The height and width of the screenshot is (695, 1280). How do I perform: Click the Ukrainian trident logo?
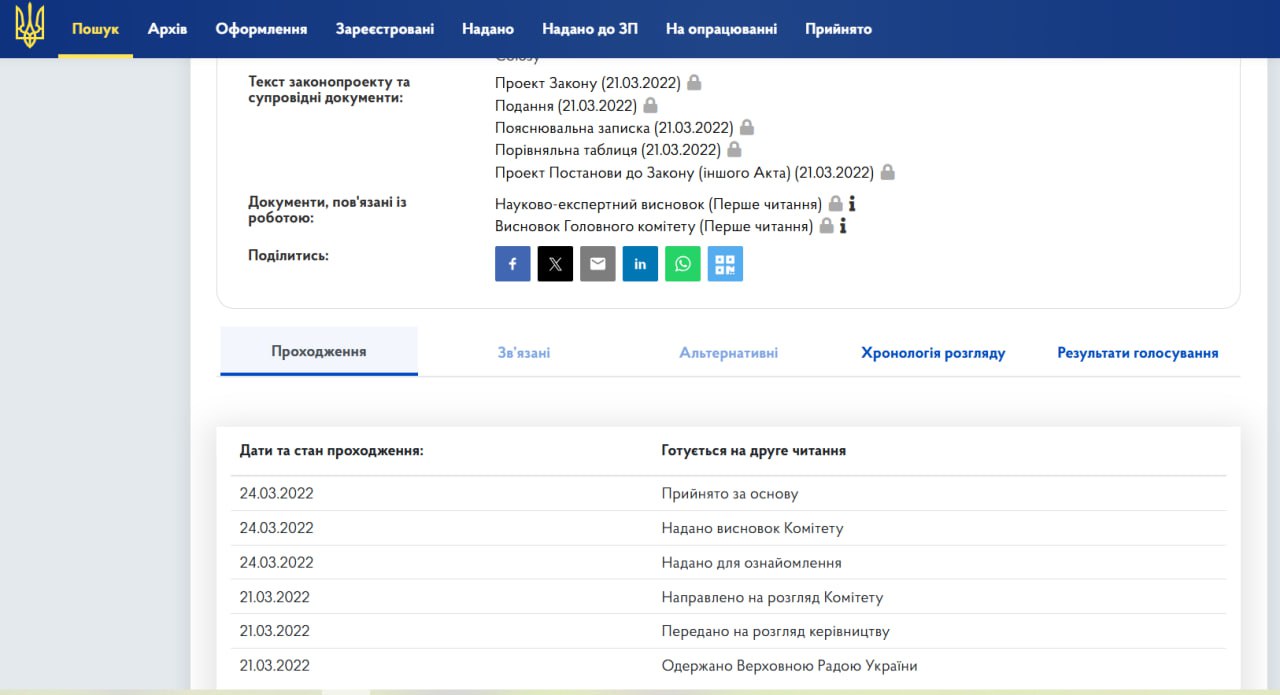[30, 26]
